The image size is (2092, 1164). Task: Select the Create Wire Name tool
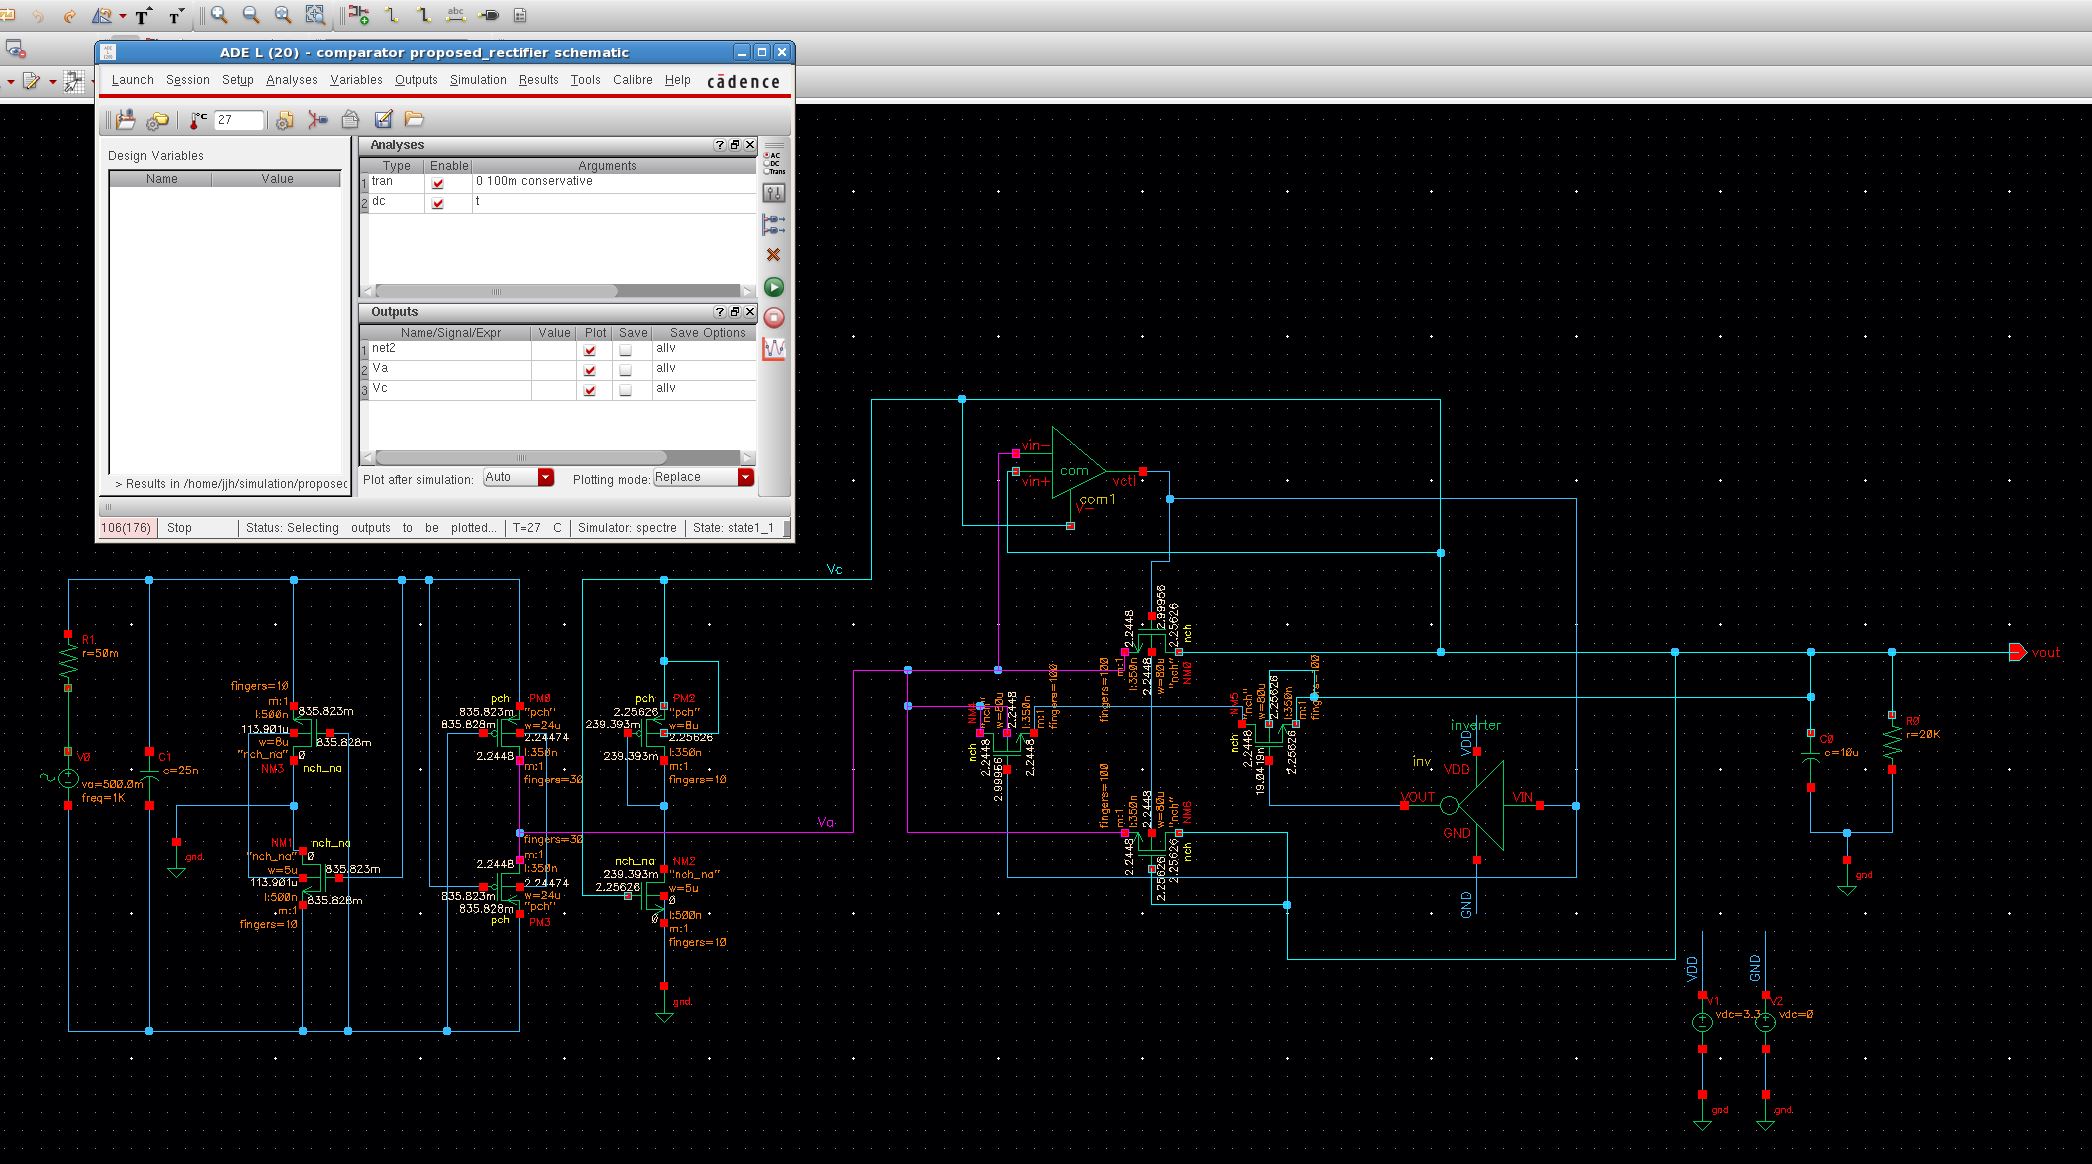456,15
